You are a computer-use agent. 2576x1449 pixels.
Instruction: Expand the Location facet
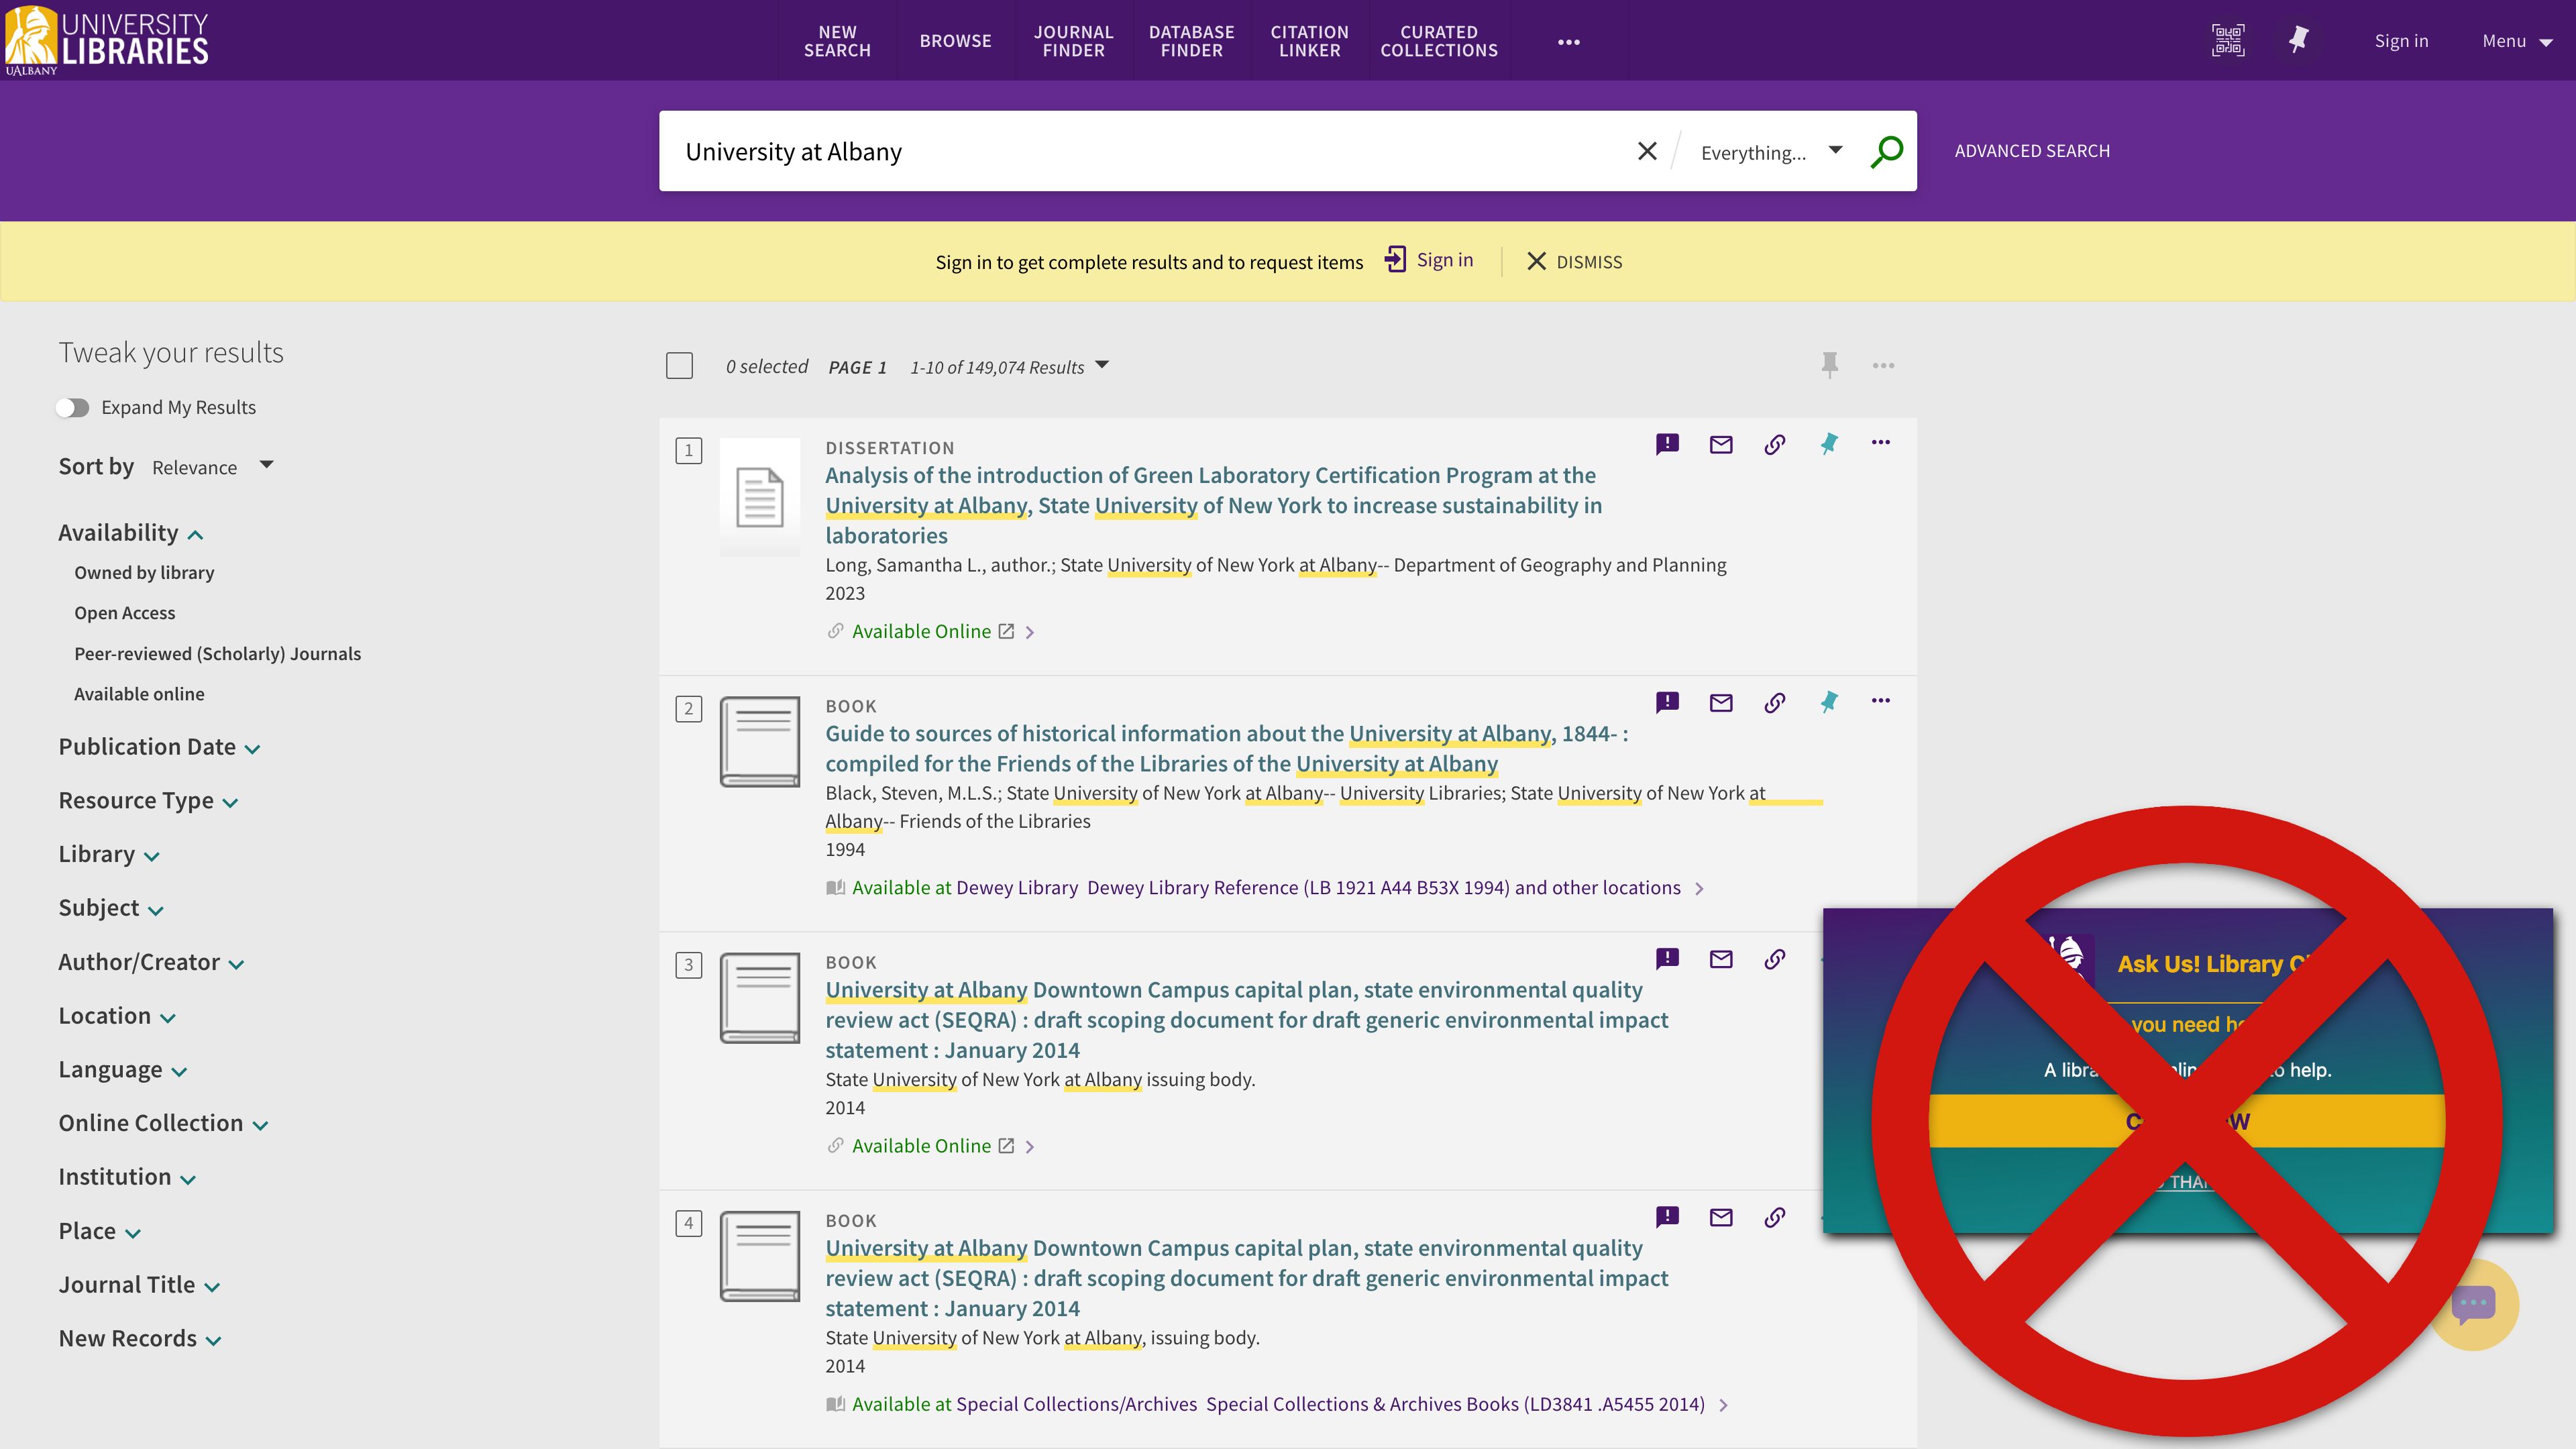coord(117,1016)
